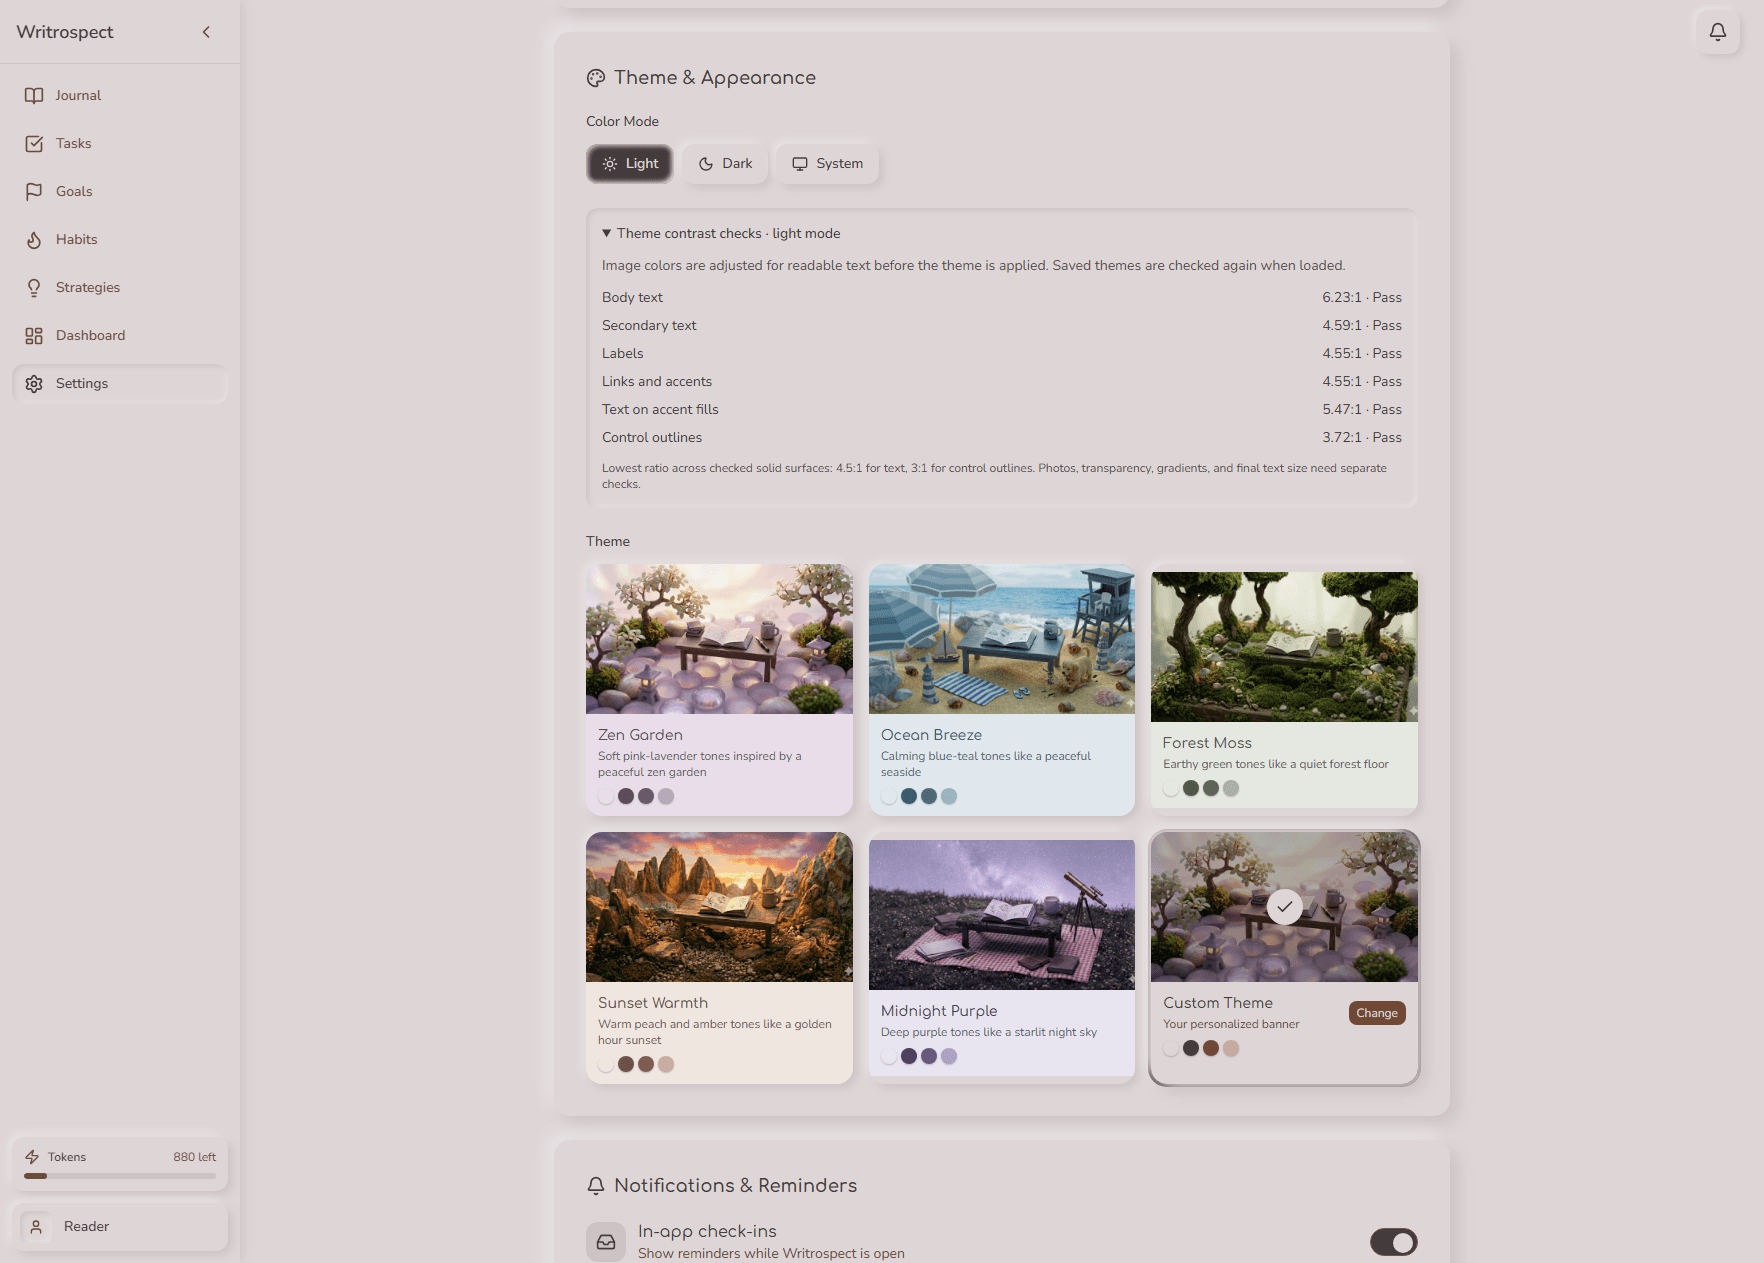Click the Settings gear icon
This screenshot has height=1263, width=1764.
point(34,383)
